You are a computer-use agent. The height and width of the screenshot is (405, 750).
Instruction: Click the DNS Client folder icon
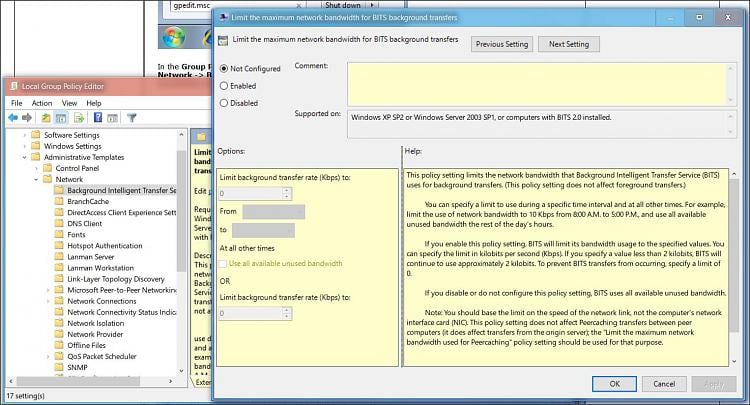point(59,223)
